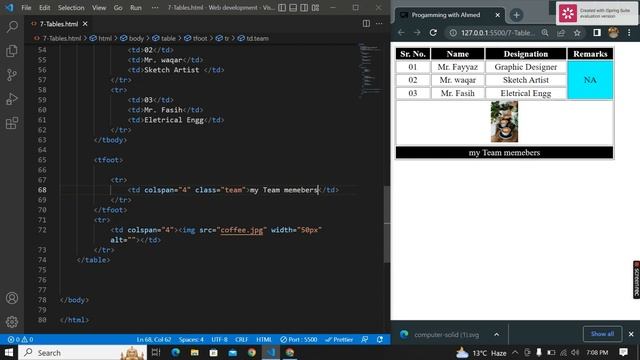Open notifications bell in status bar
The height and width of the screenshot is (360, 640).
(380, 340)
